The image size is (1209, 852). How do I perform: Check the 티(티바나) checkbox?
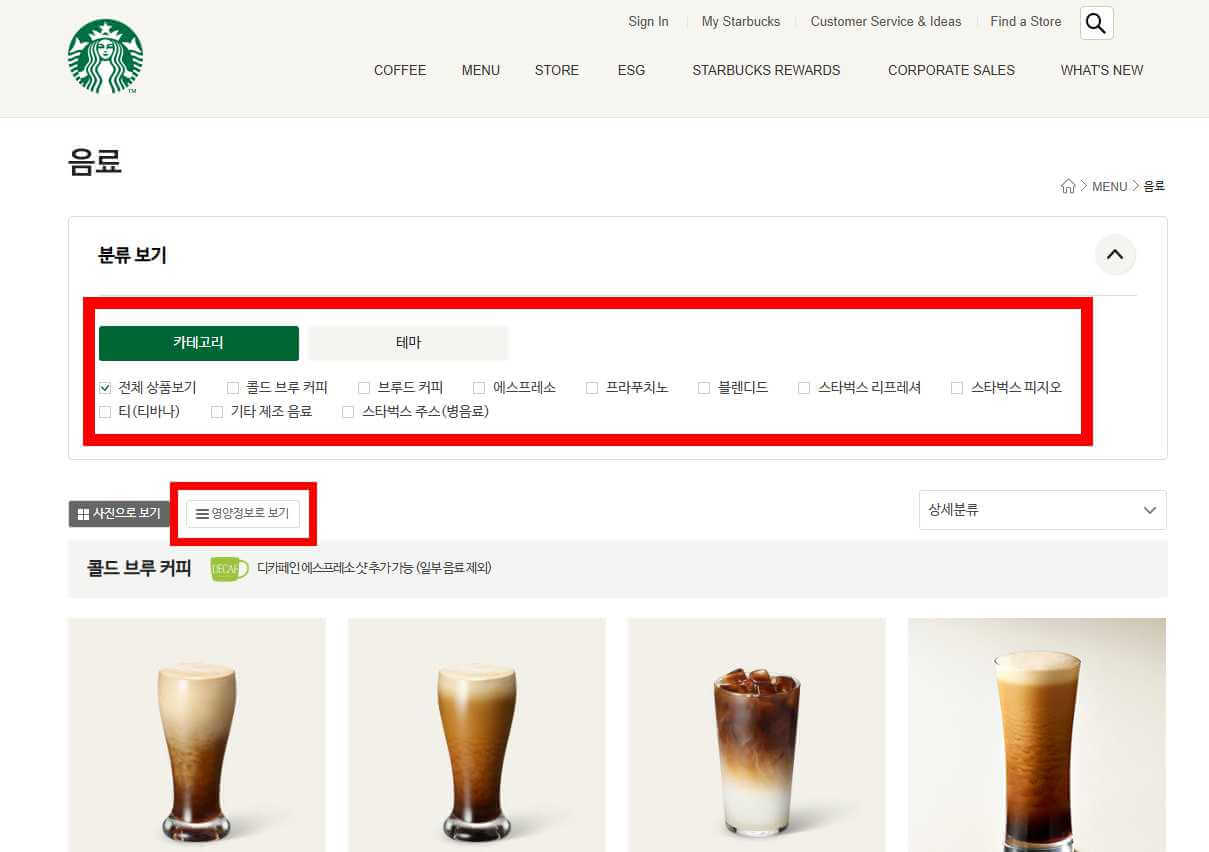105,411
